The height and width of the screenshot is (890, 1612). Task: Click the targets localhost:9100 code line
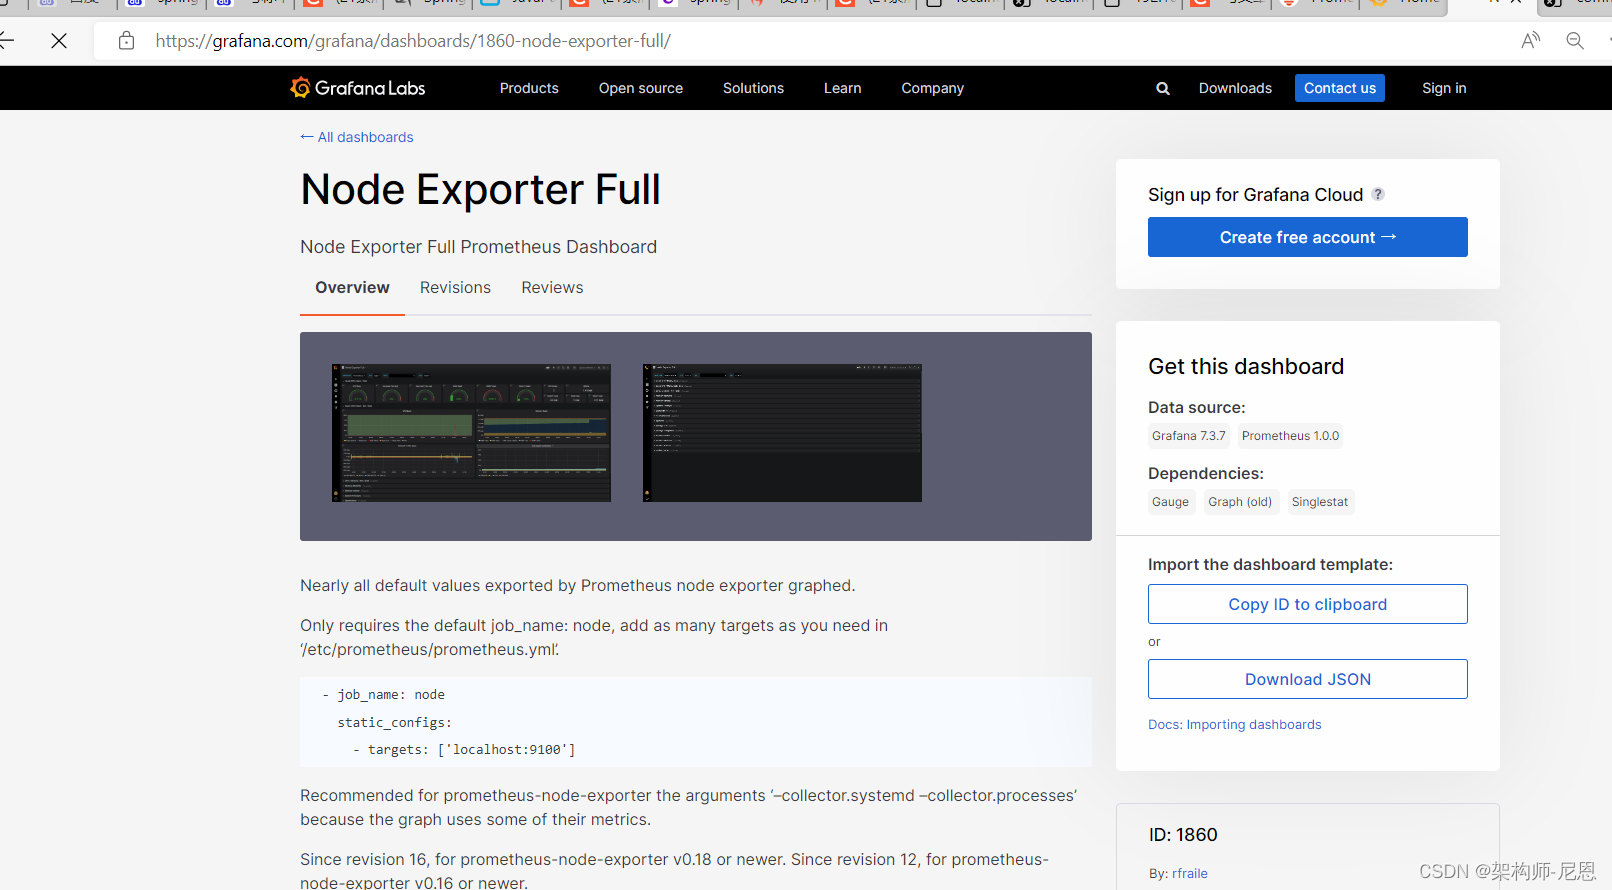click(464, 750)
